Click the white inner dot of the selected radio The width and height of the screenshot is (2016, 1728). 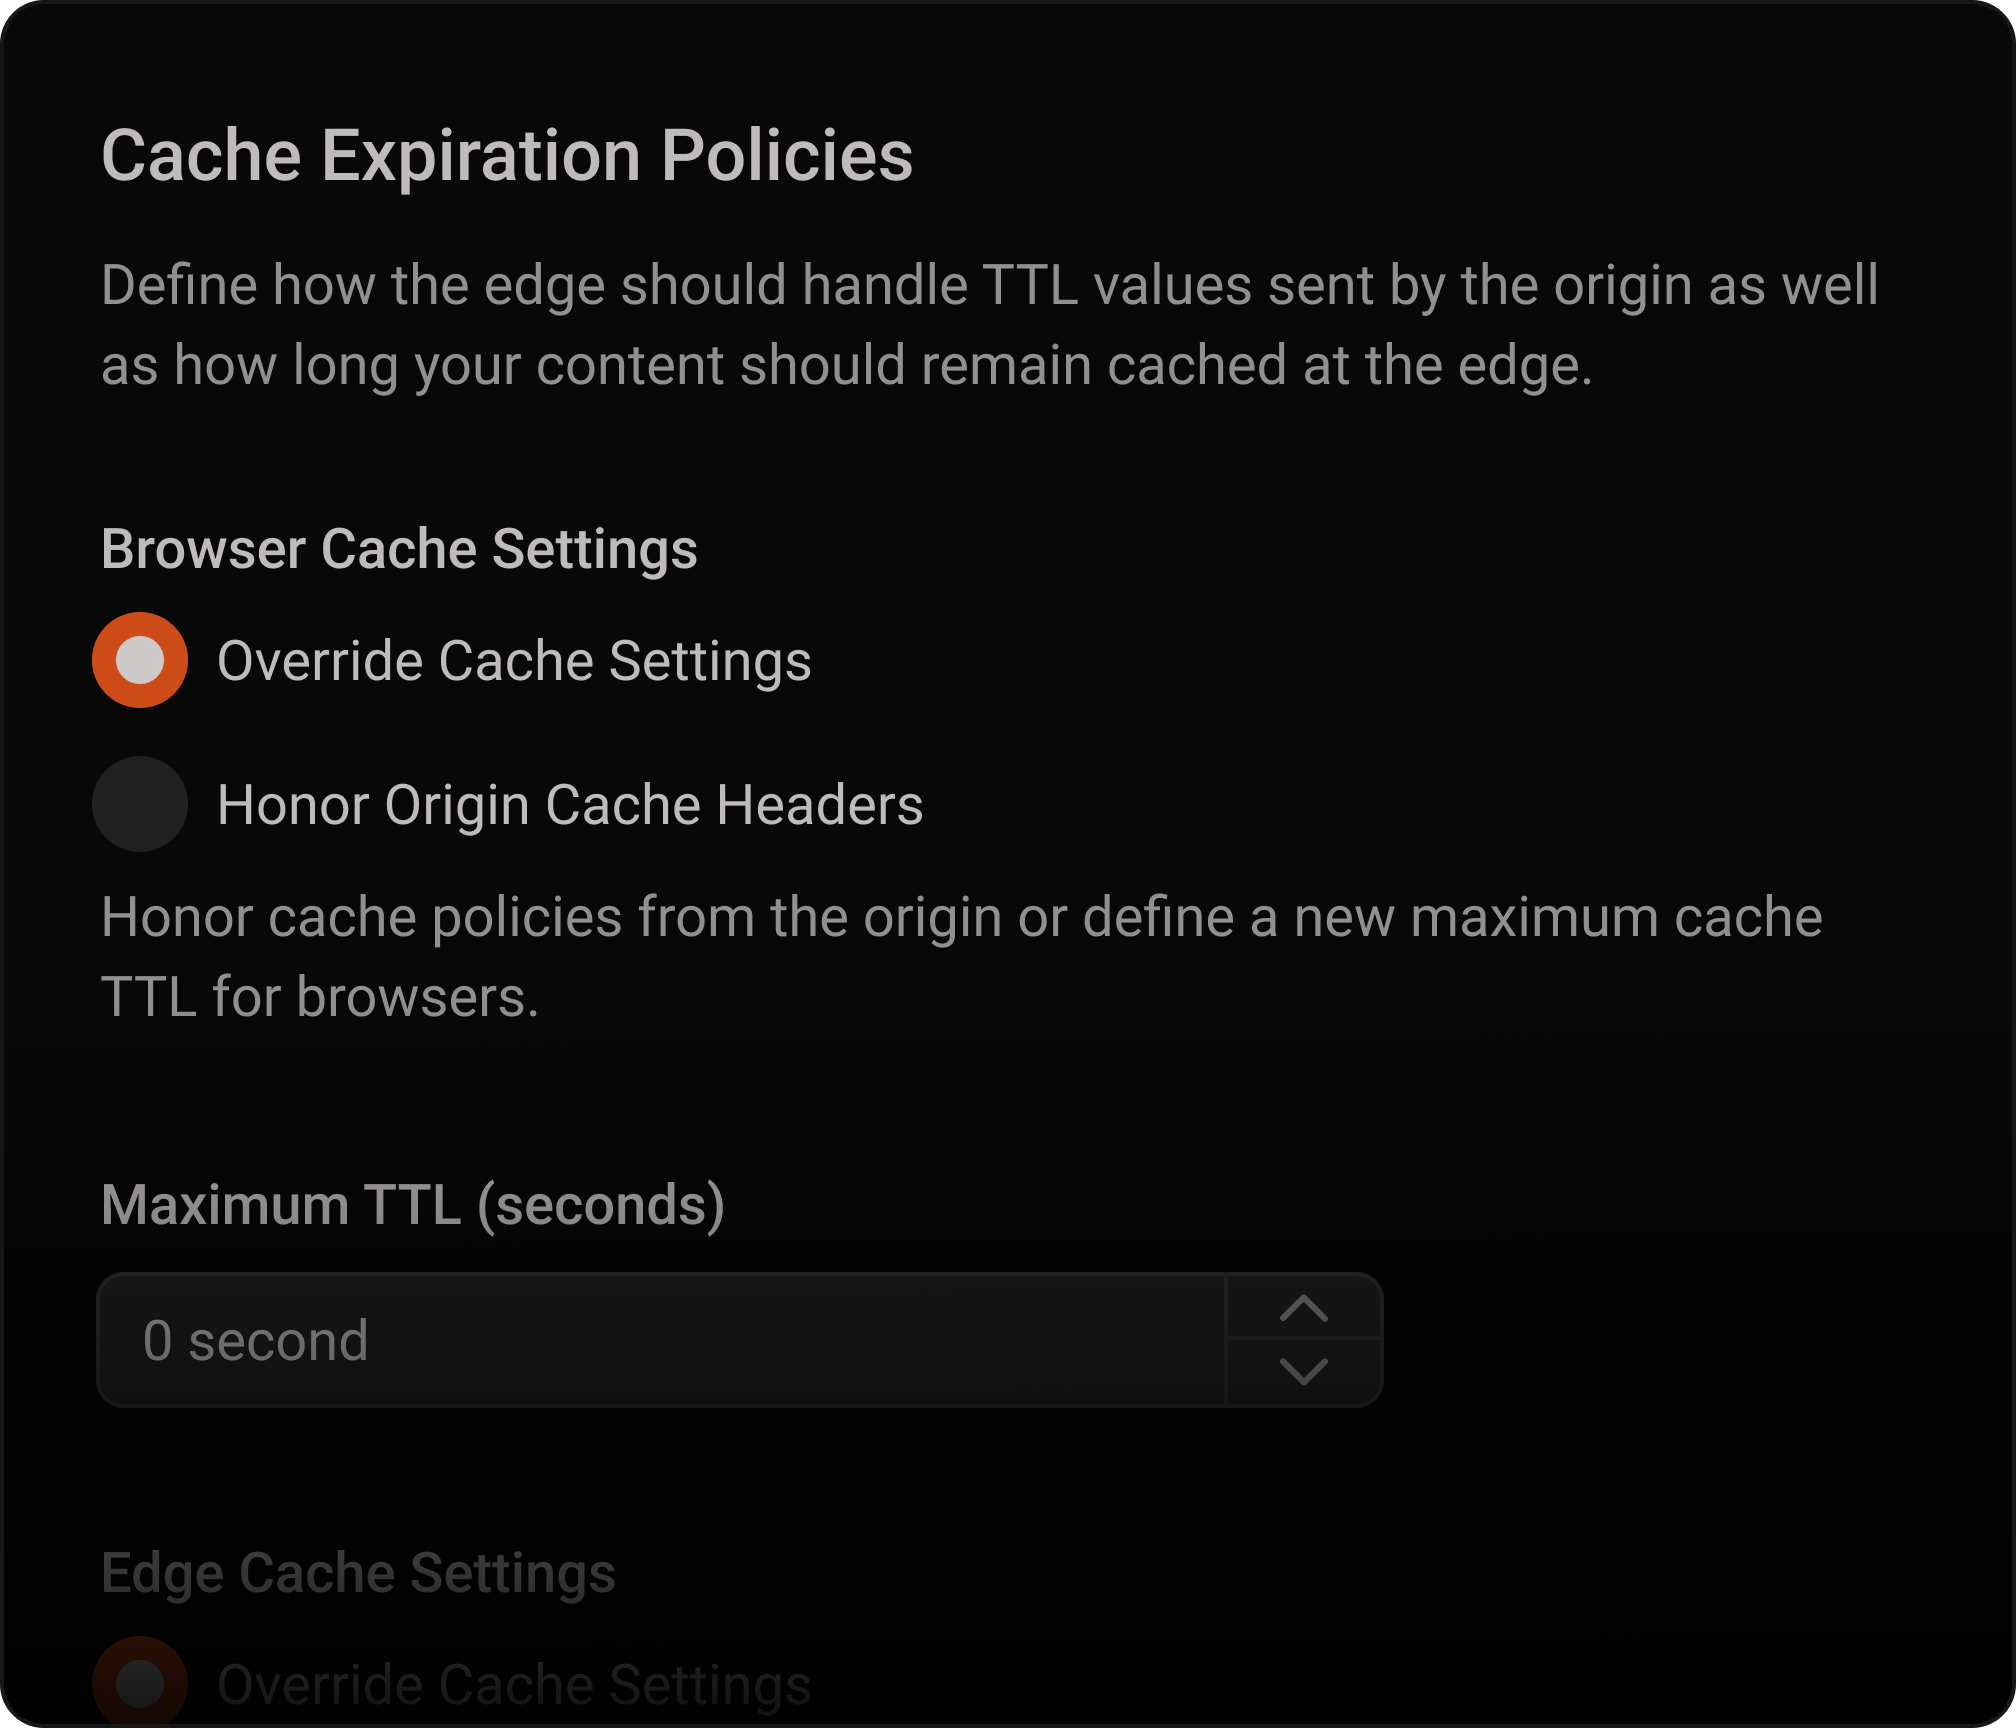(x=140, y=660)
